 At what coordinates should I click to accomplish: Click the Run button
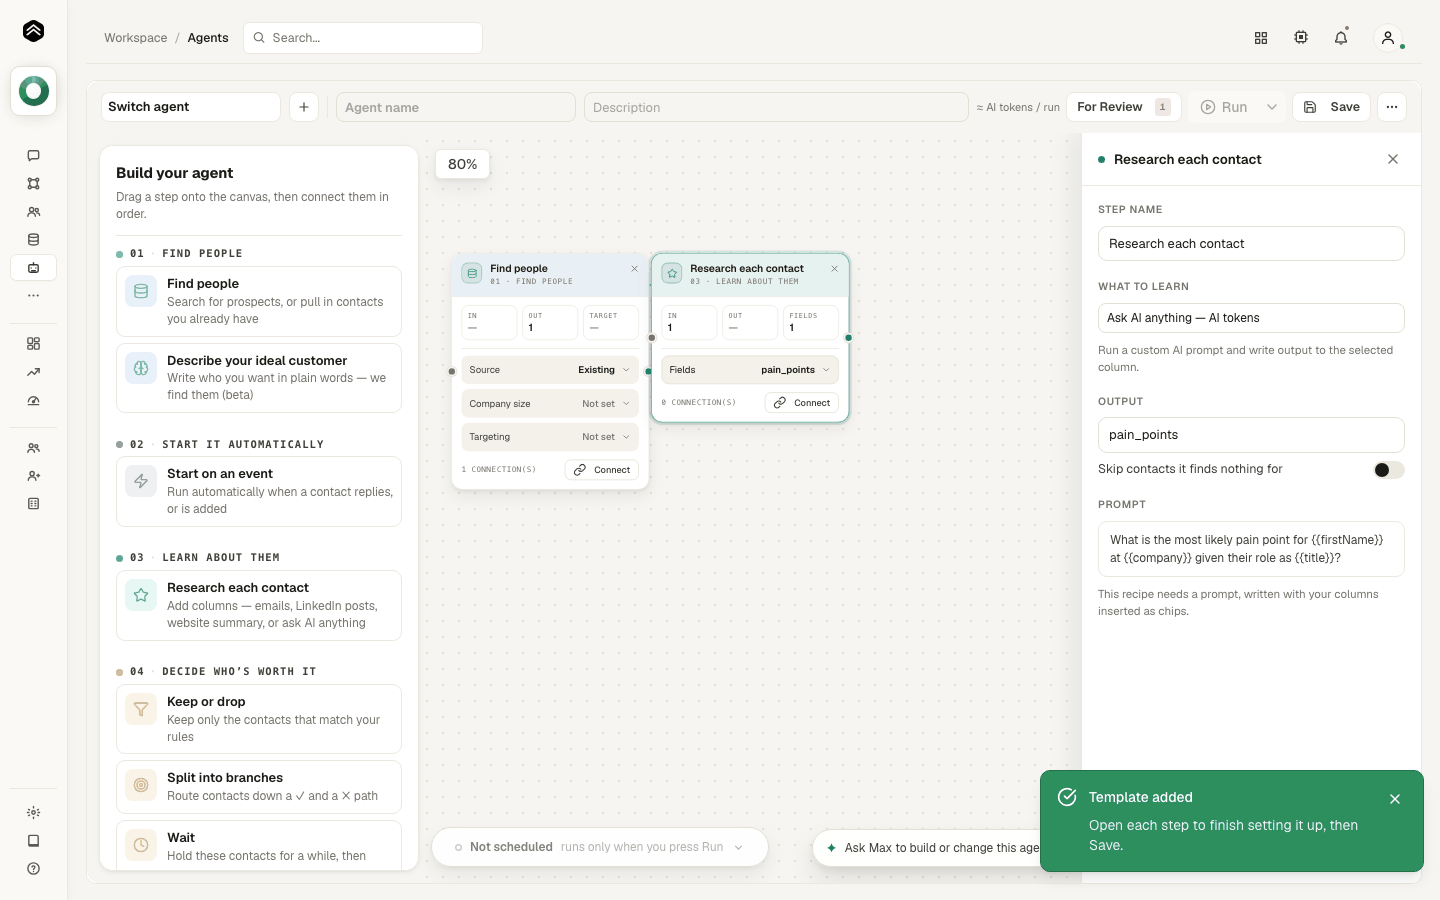coord(1224,107)
